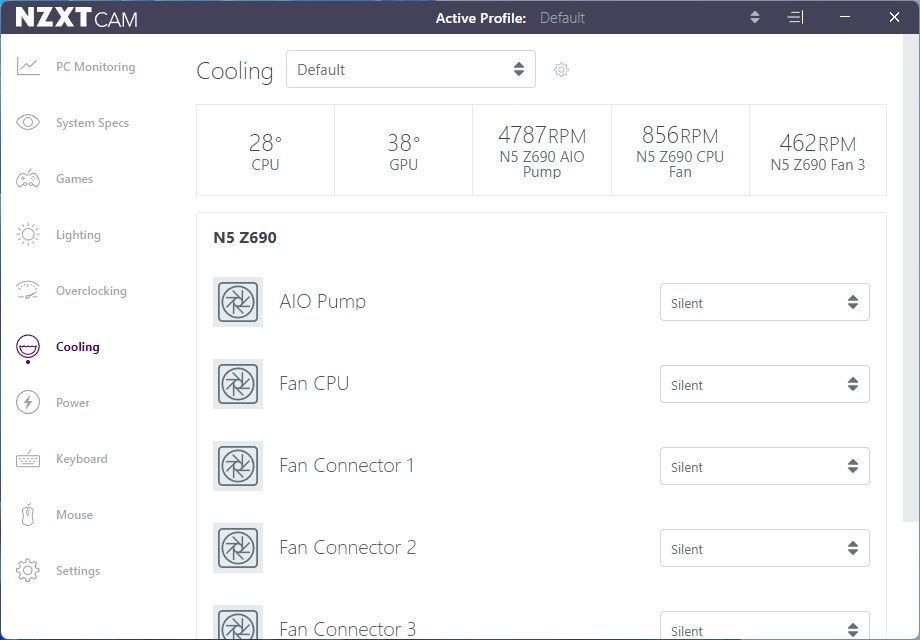Viewport: 920px width, 640px height.
Task: Click the Lighting sun icon
Action: (x=28, y=235)
